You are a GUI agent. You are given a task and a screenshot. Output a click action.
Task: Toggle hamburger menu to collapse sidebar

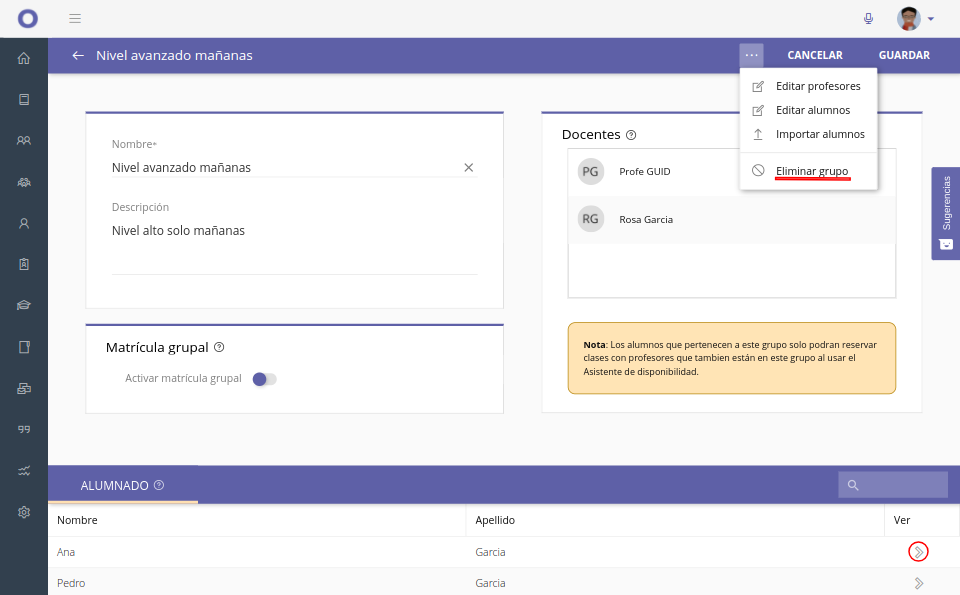point(75,19)
